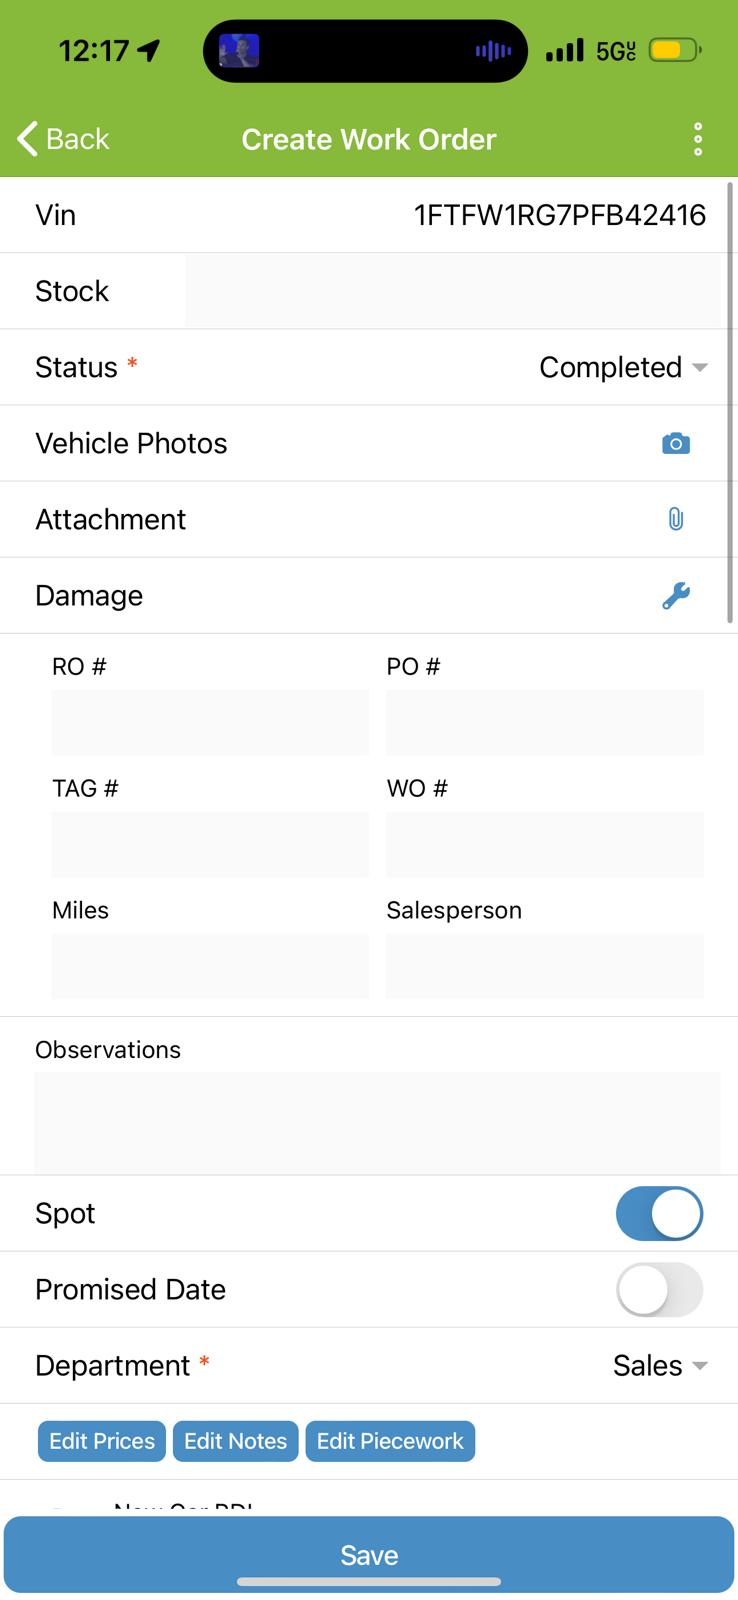Expand the Department dropdown showing Sales
Image resolution: width=738 pixels, height=1600 pixels.
(659, 1365)
